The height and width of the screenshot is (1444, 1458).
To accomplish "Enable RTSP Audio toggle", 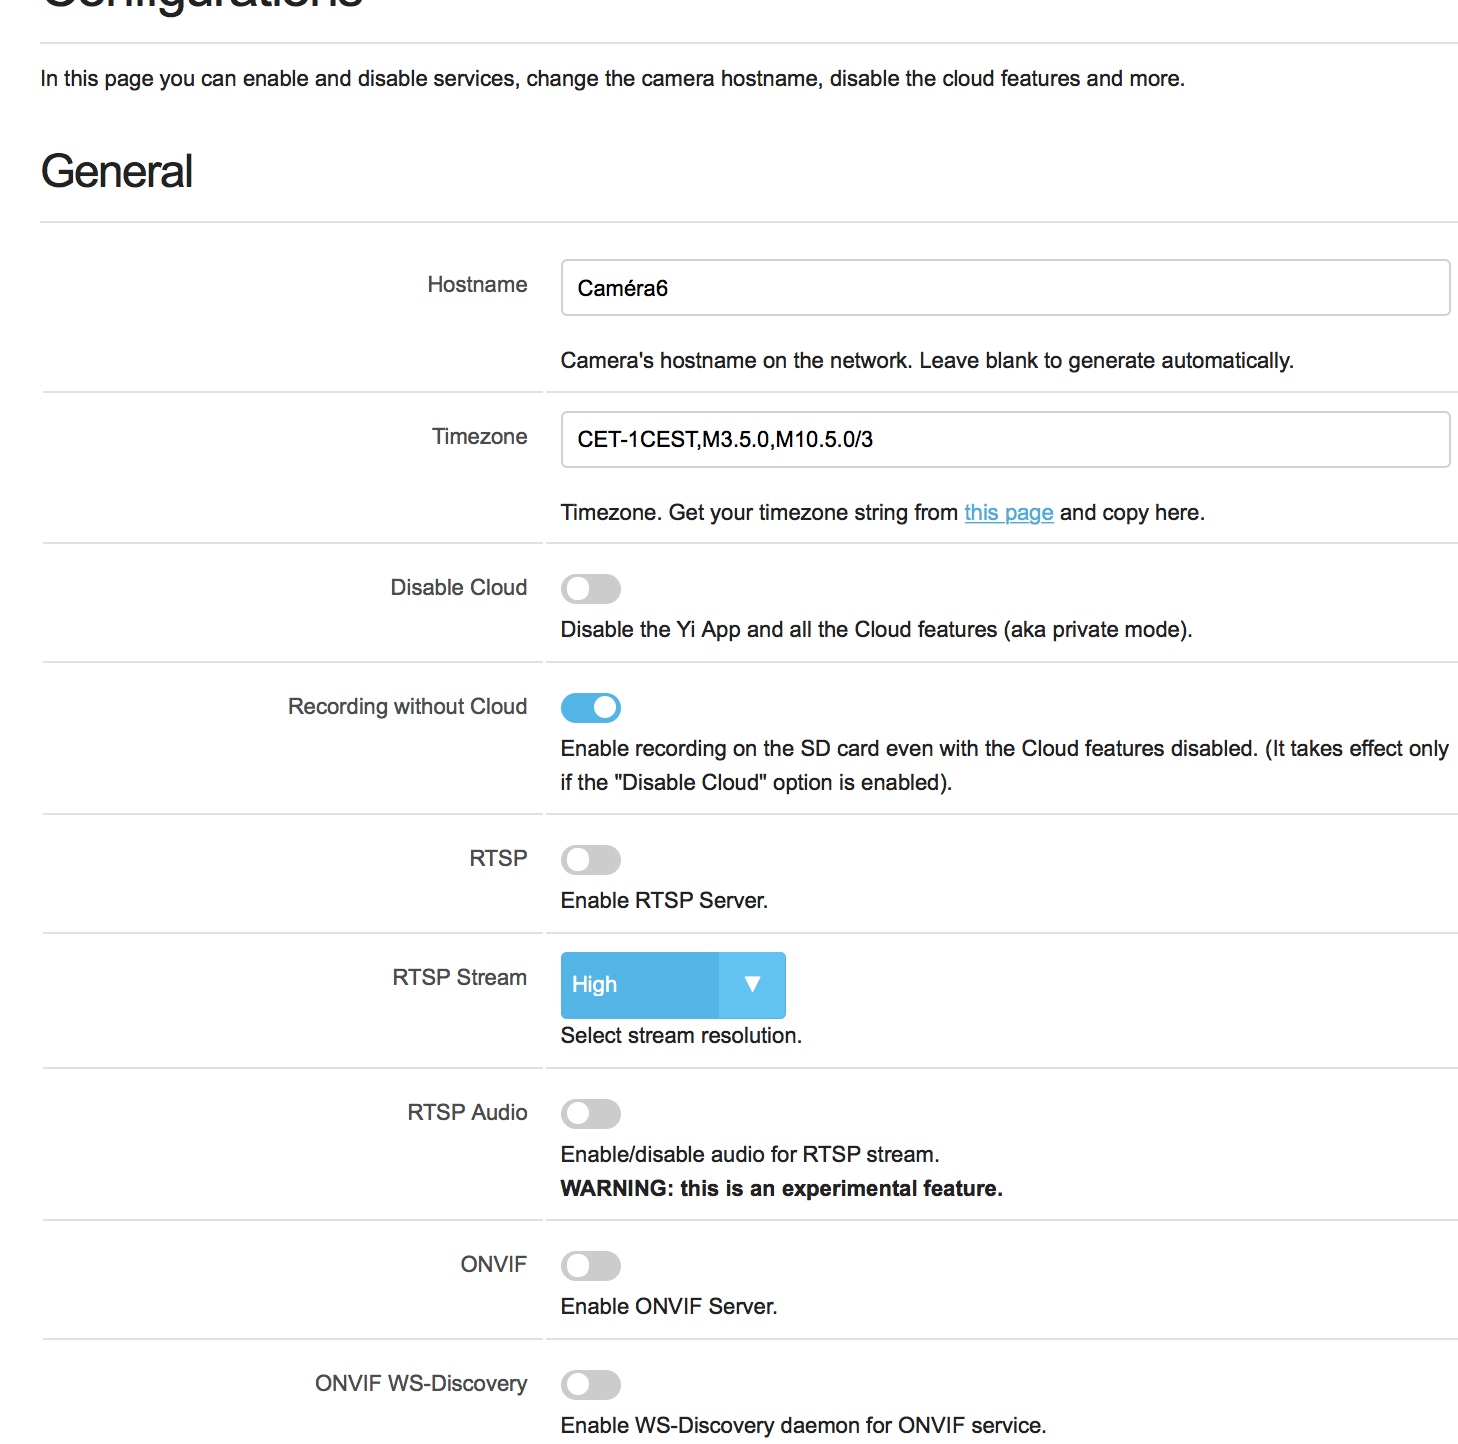I will (590, 1114).
